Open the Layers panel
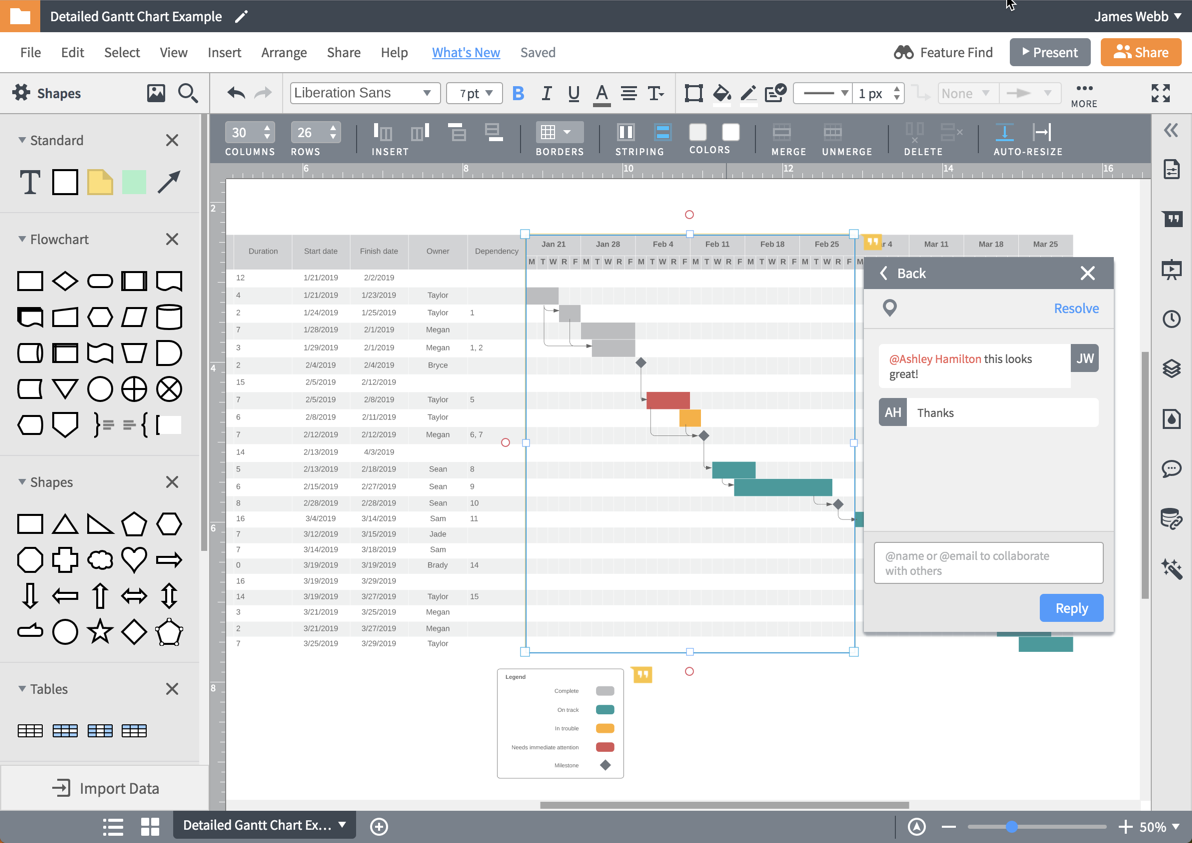Image resolution: width=1192 pixels, height=843 pixels. tap(1172, 368)
